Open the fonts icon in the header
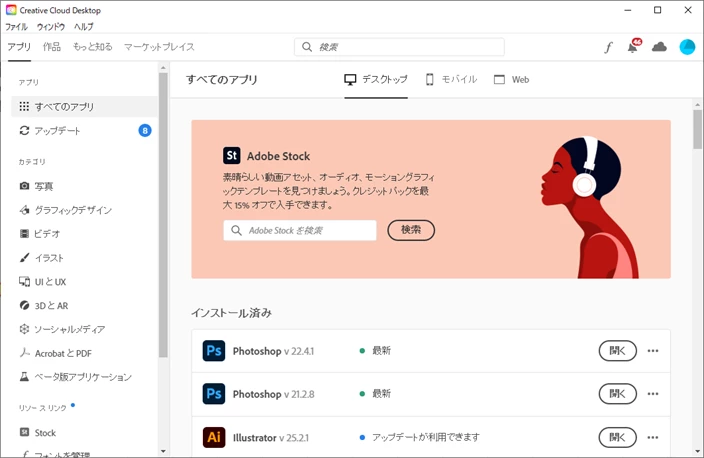704x458 pixels. click(608, 47)
